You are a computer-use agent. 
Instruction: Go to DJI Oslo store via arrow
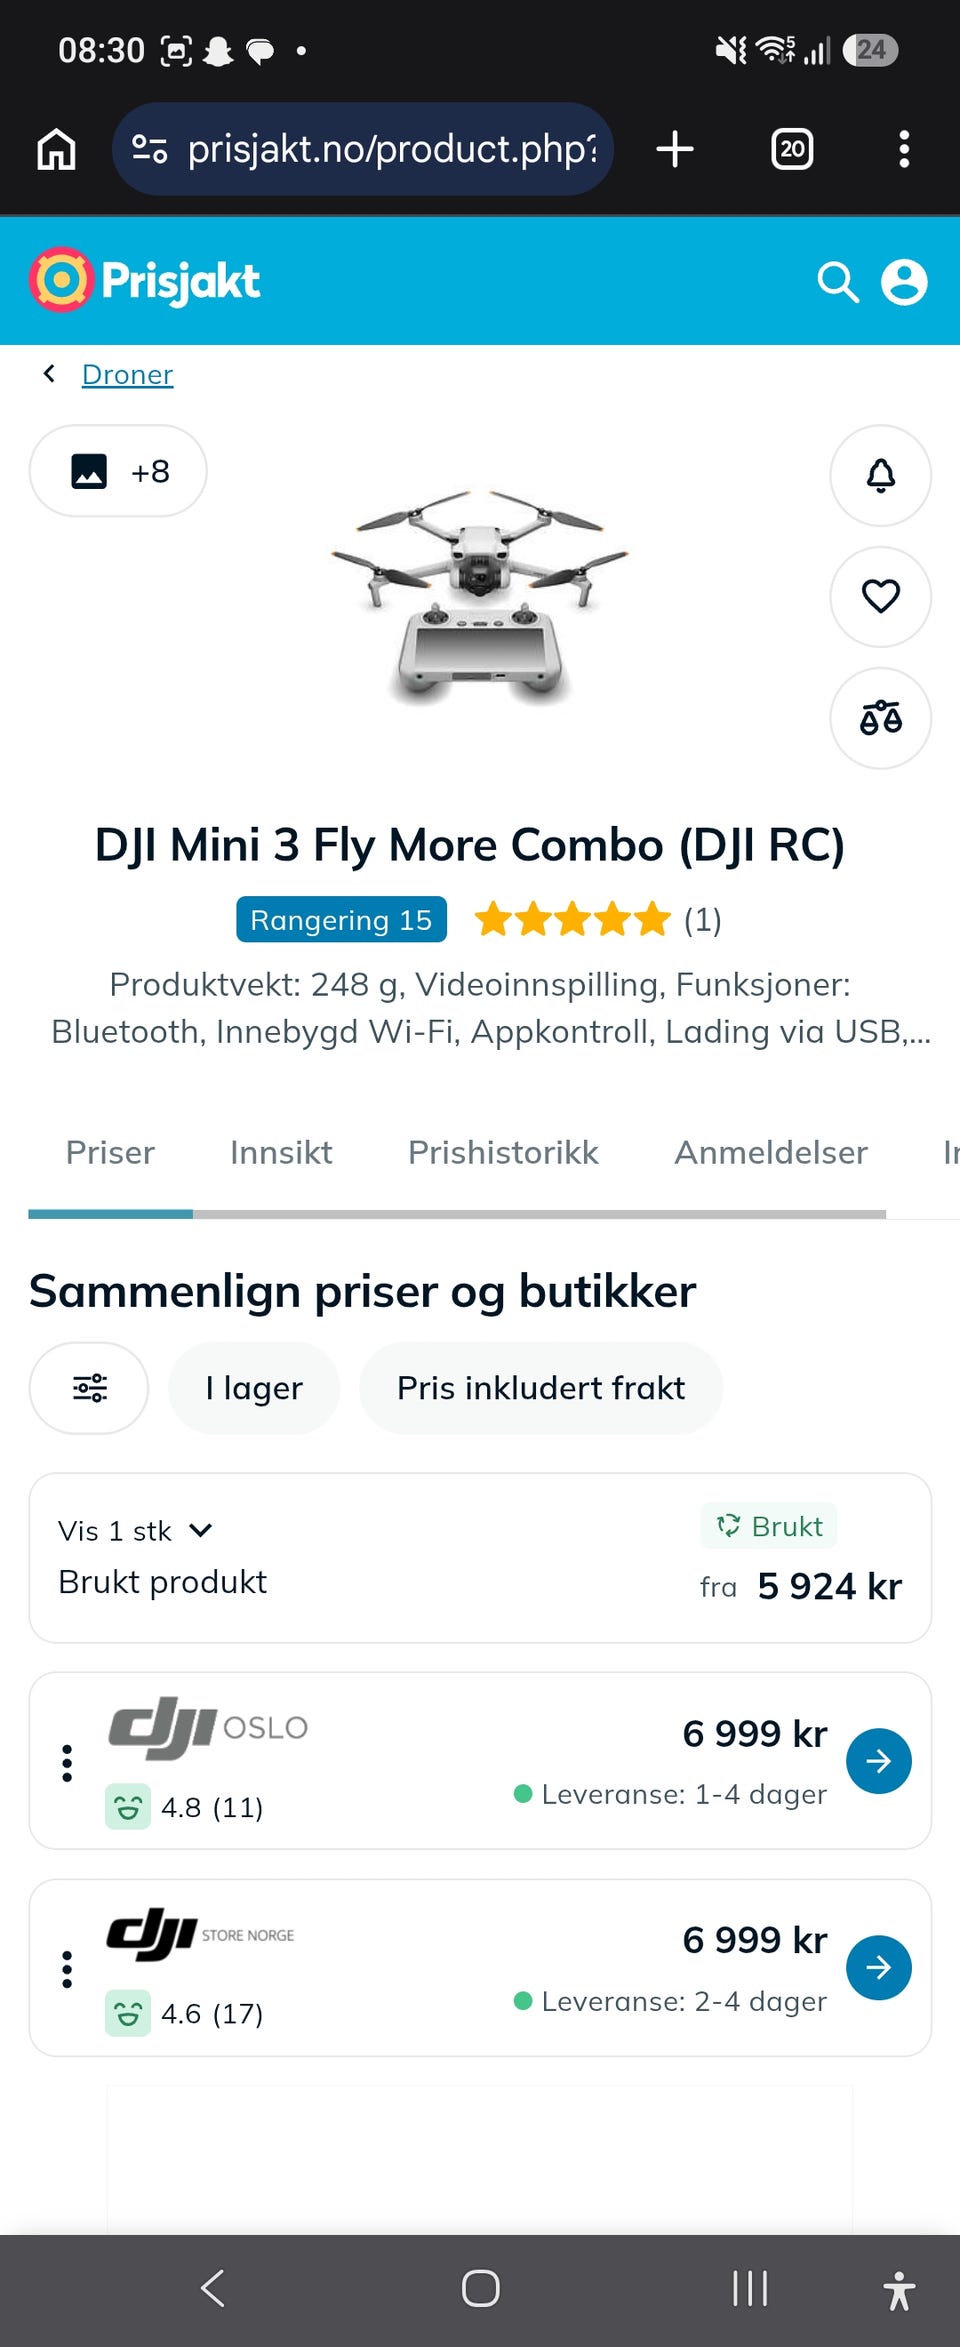coord(878,1761)
